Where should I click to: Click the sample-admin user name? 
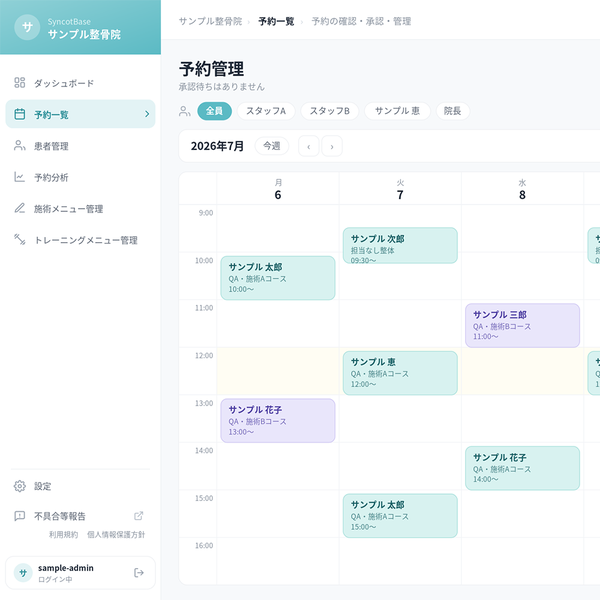click(66, 568)
